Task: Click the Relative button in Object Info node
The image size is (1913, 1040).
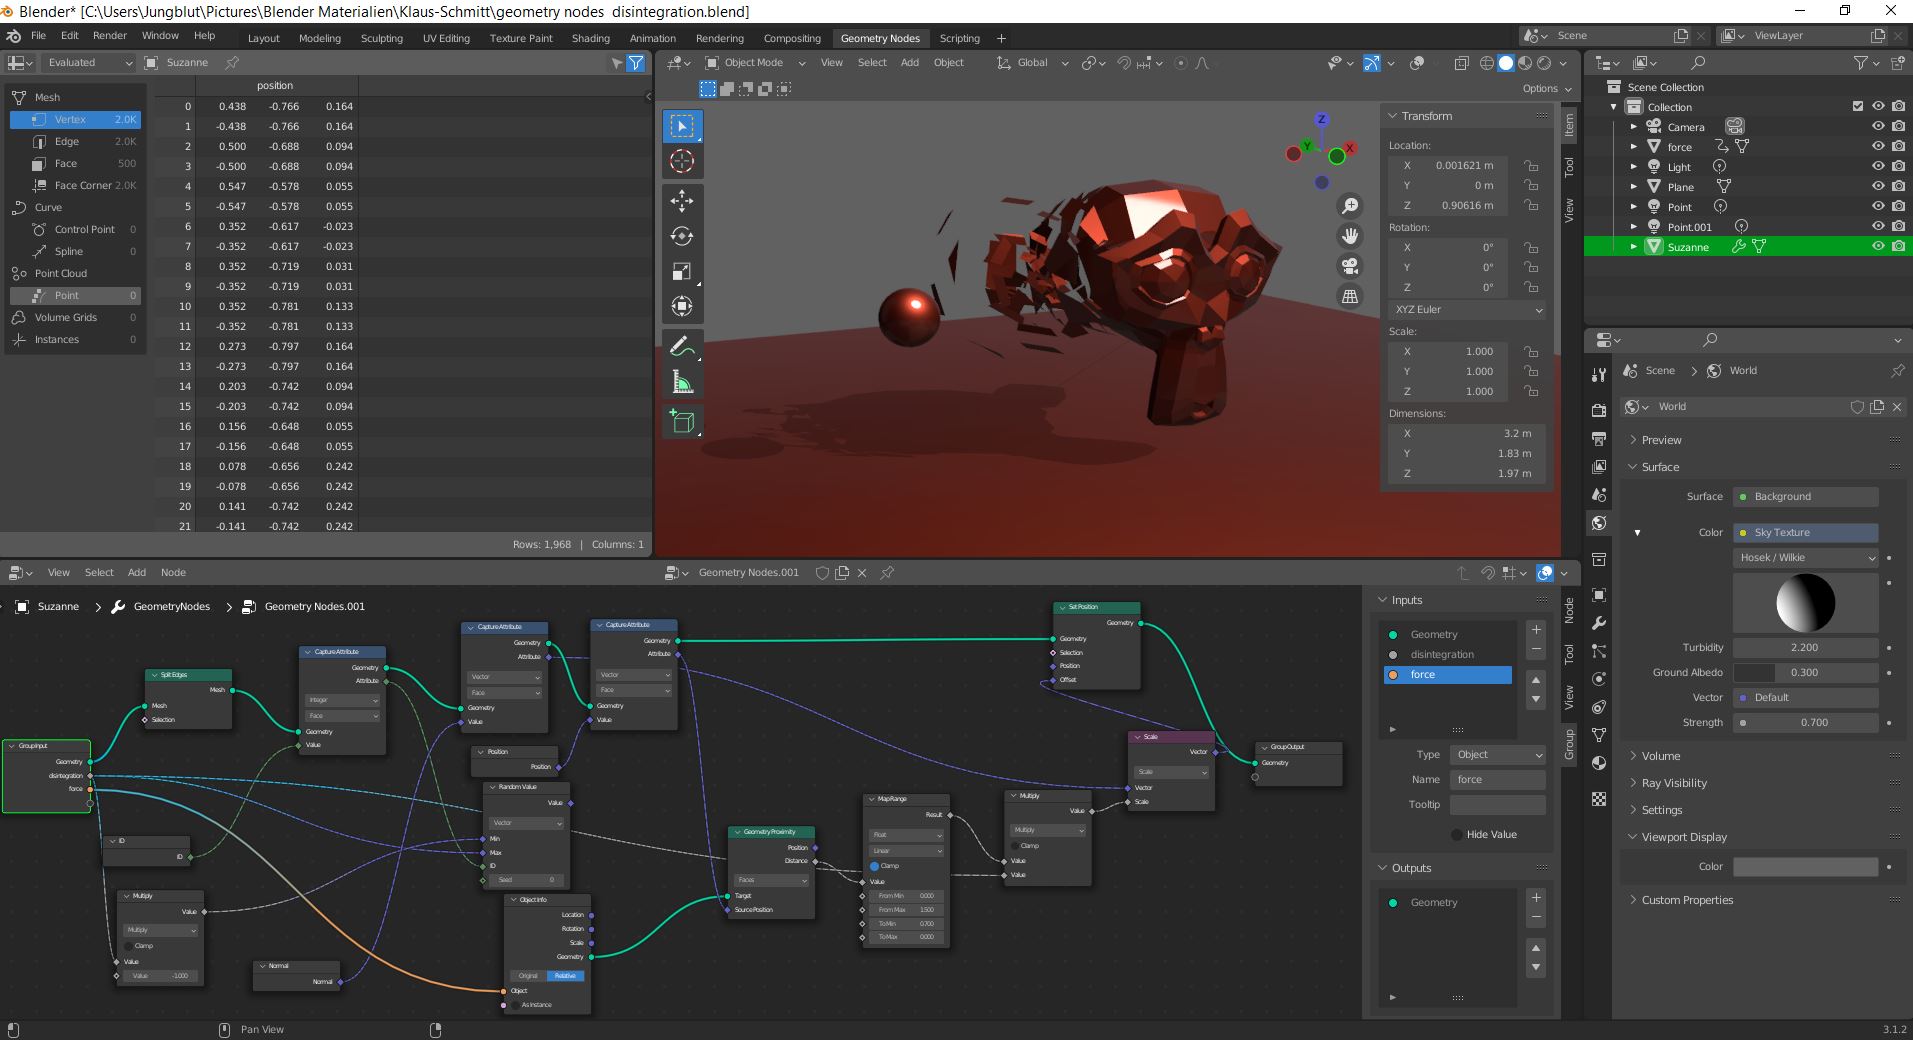Action: click(x=565, y=976)
